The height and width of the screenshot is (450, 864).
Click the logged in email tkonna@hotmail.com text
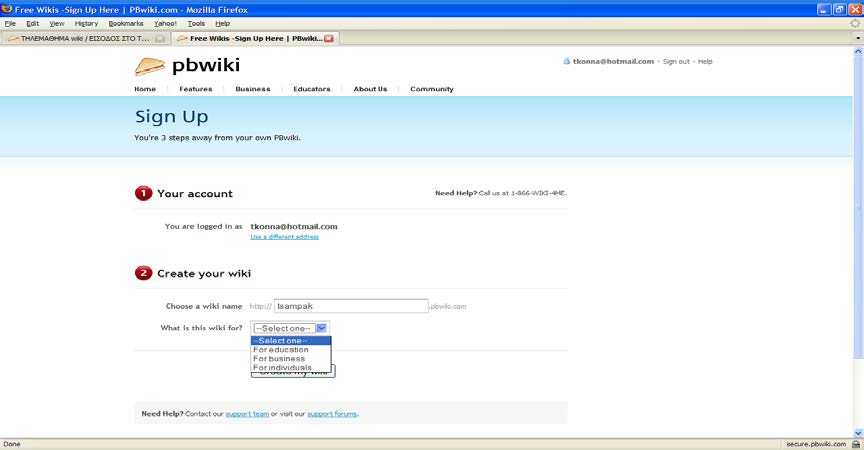tap(294, 226)
